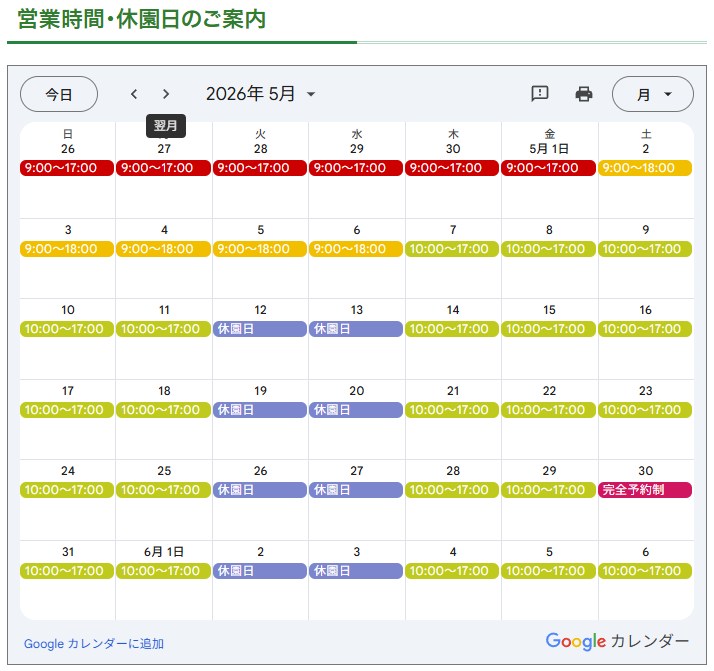The image size is (714, 671).
Task: Open the 休園日 event on May 27
Action: tap(356, 490)
